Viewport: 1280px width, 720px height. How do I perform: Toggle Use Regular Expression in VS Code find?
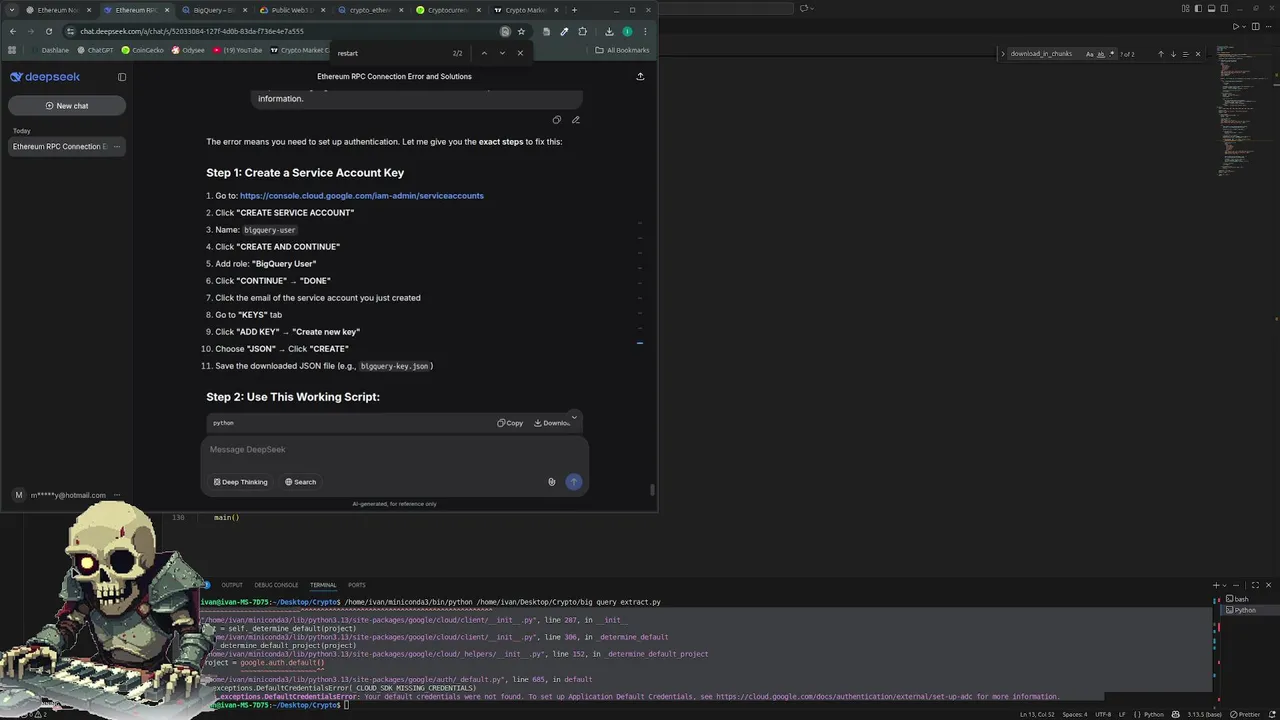point(1111,54)
